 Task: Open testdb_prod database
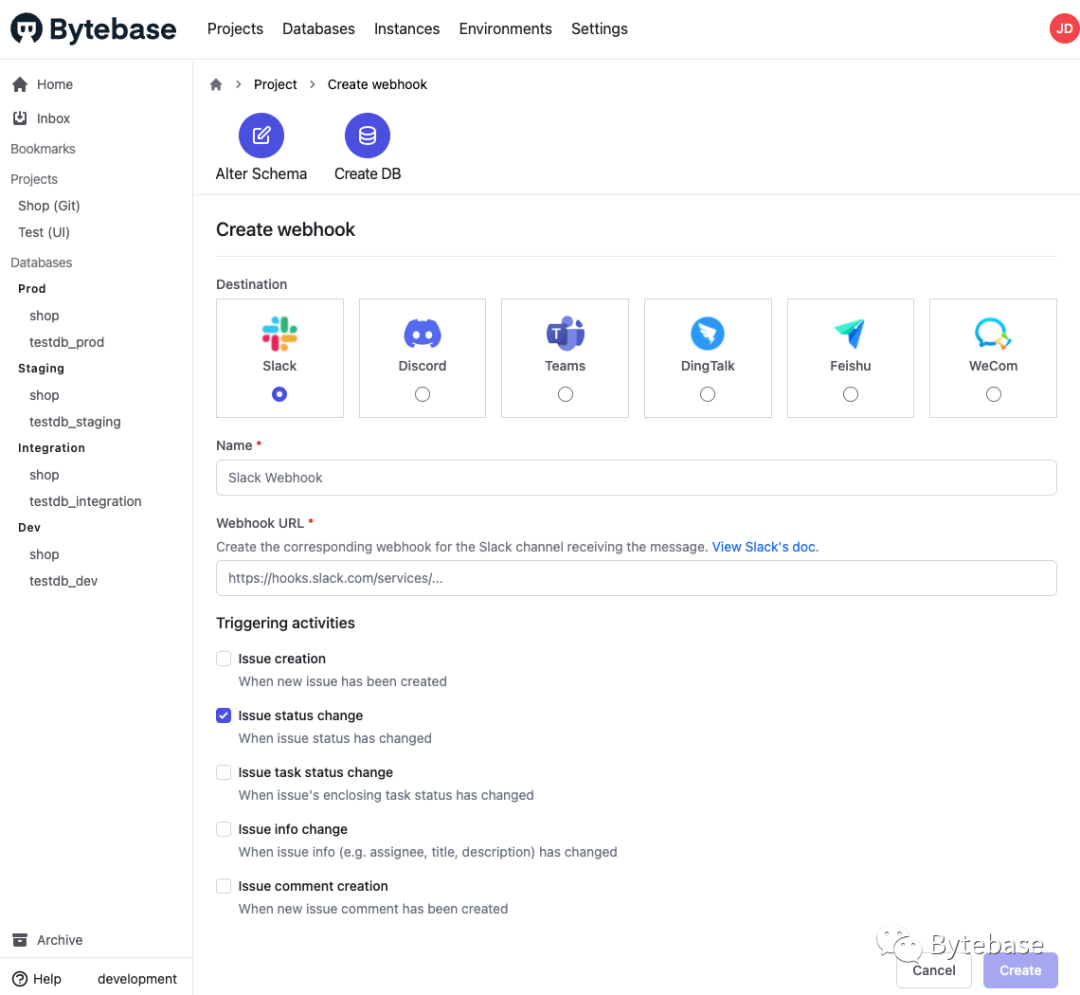click(x=66, y=342)
